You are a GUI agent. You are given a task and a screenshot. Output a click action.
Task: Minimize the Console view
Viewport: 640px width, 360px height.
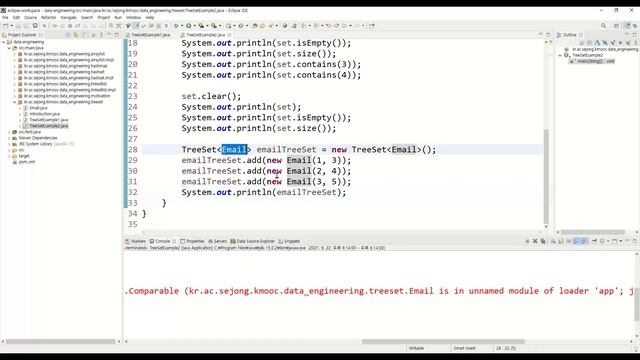pos(627,241)
